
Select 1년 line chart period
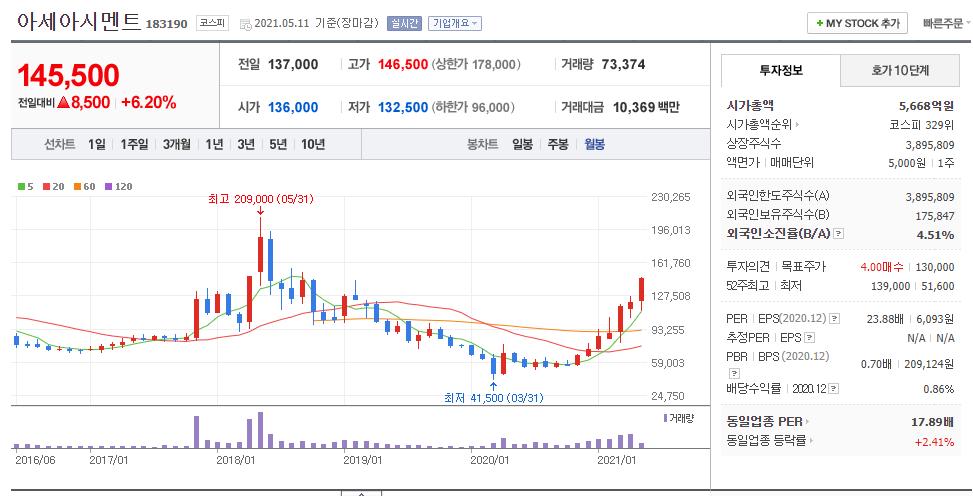pos(214,144)
